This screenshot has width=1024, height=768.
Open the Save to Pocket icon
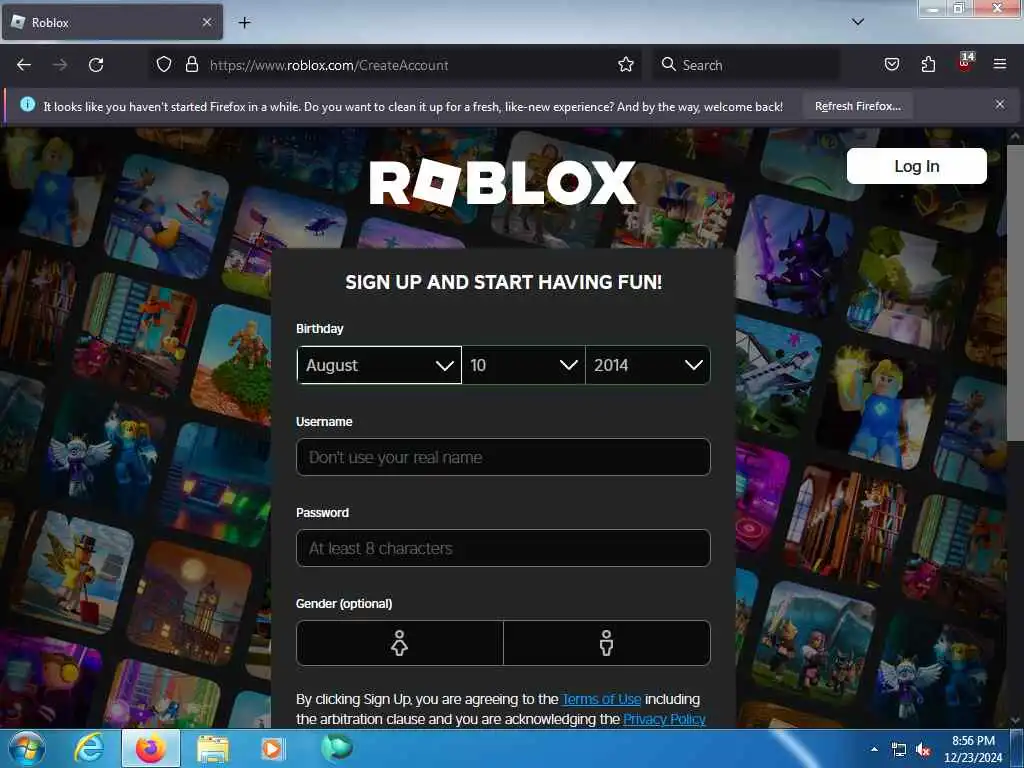[x=891, y=65]
